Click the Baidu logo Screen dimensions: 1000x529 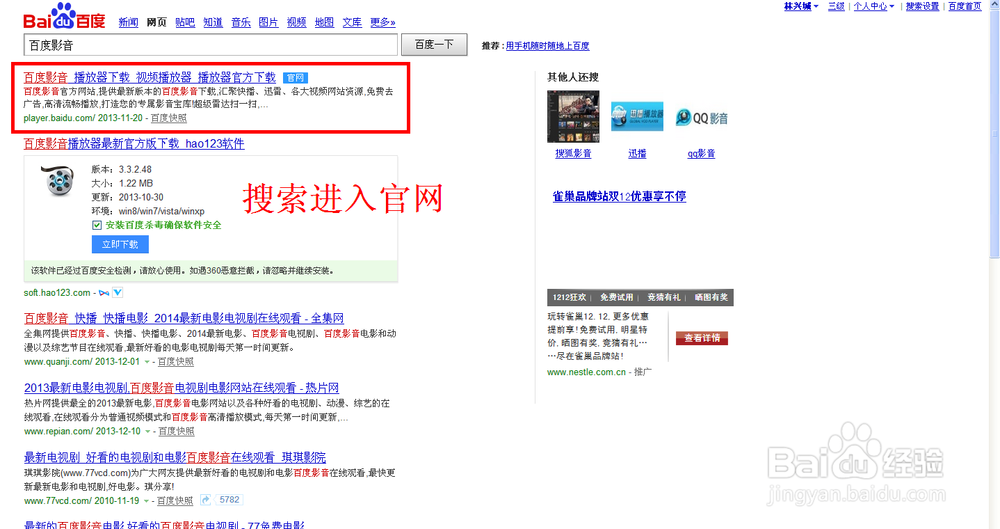pos(64,17)
